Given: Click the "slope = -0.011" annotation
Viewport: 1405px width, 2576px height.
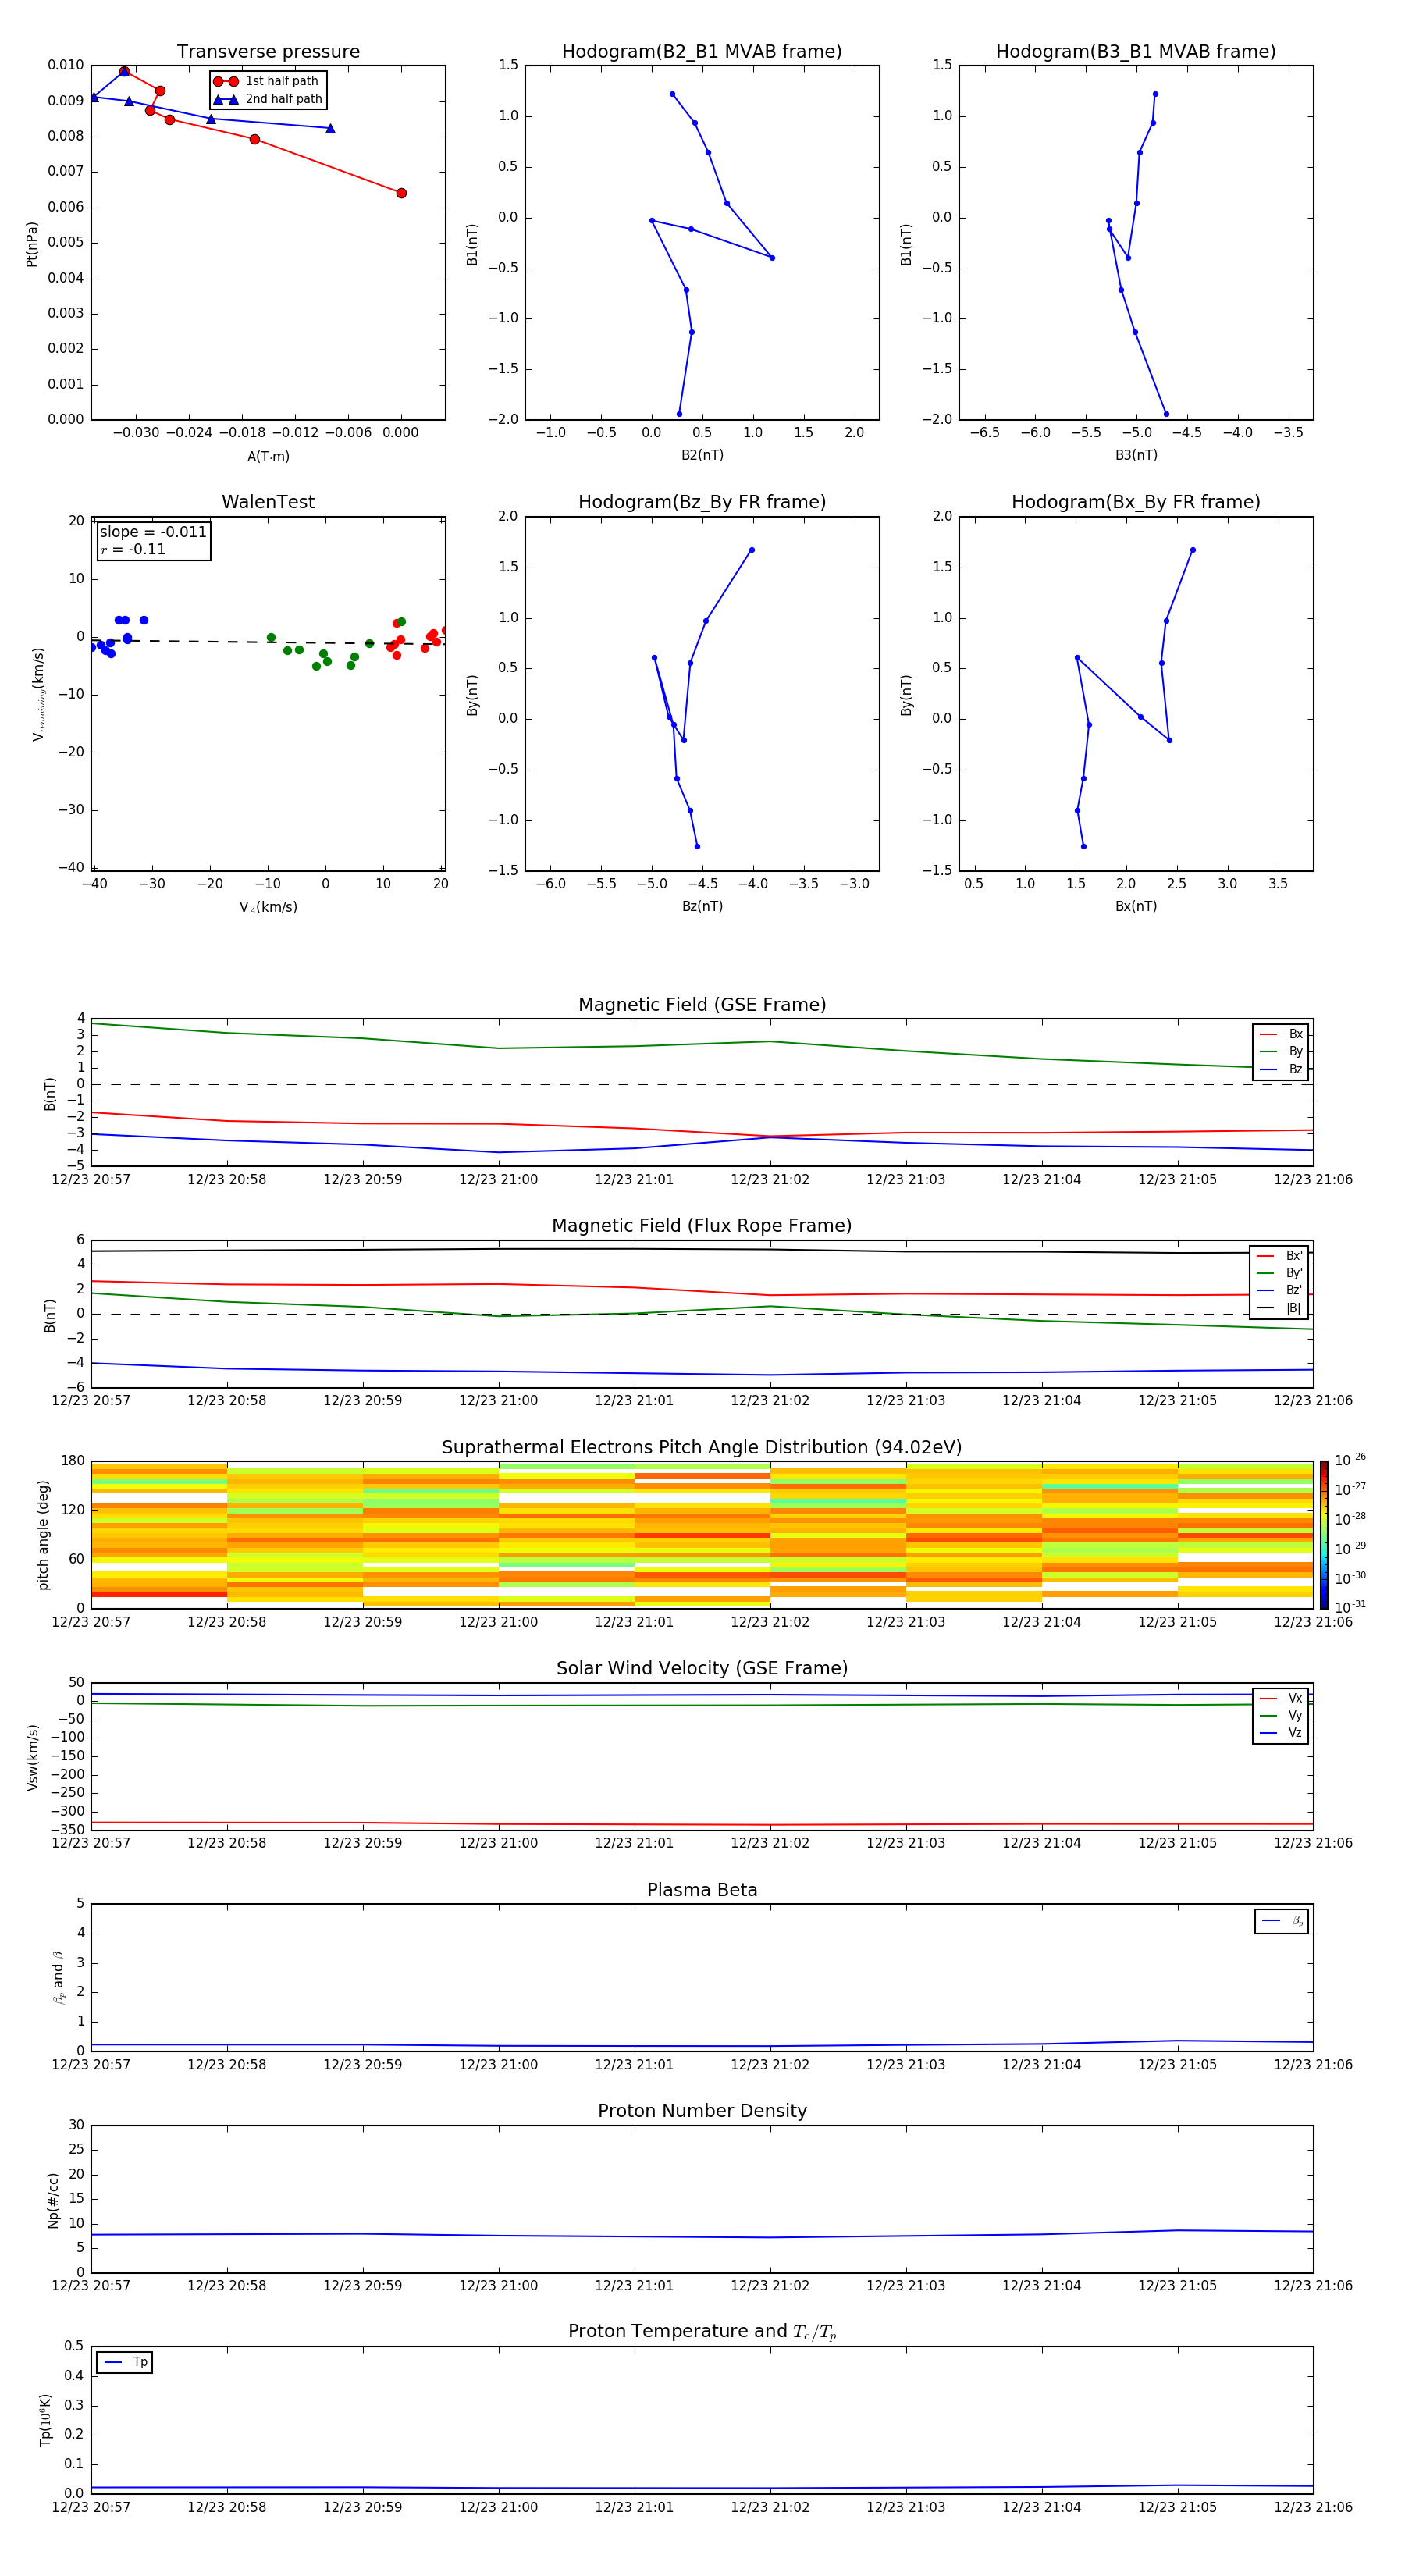Looking at the screenshot, I should (153, 532).
